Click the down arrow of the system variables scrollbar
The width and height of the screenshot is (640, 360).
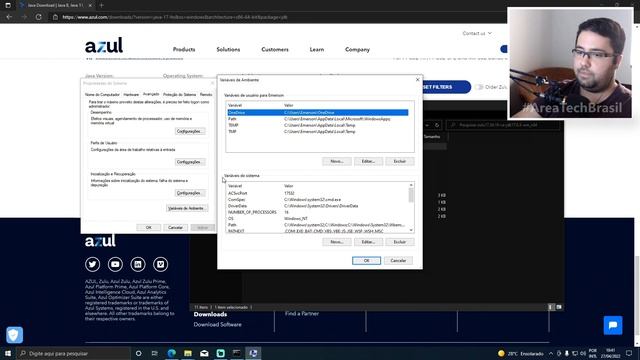pos(411,231)
